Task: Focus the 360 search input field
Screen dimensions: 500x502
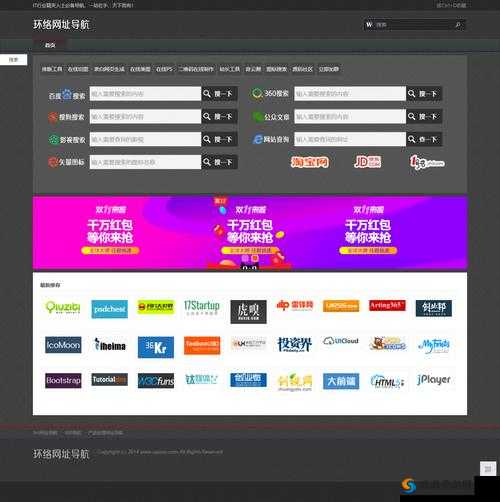Action: click(x=350, y=94)
